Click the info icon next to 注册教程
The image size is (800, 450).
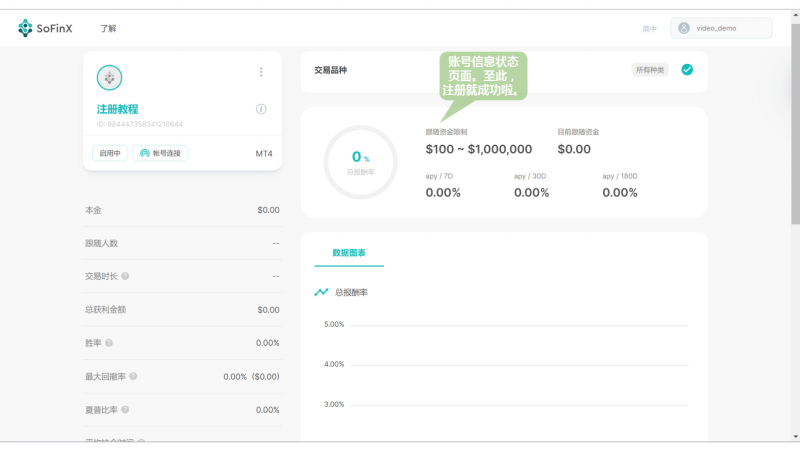pyautogui.click(x=261, y=109)
